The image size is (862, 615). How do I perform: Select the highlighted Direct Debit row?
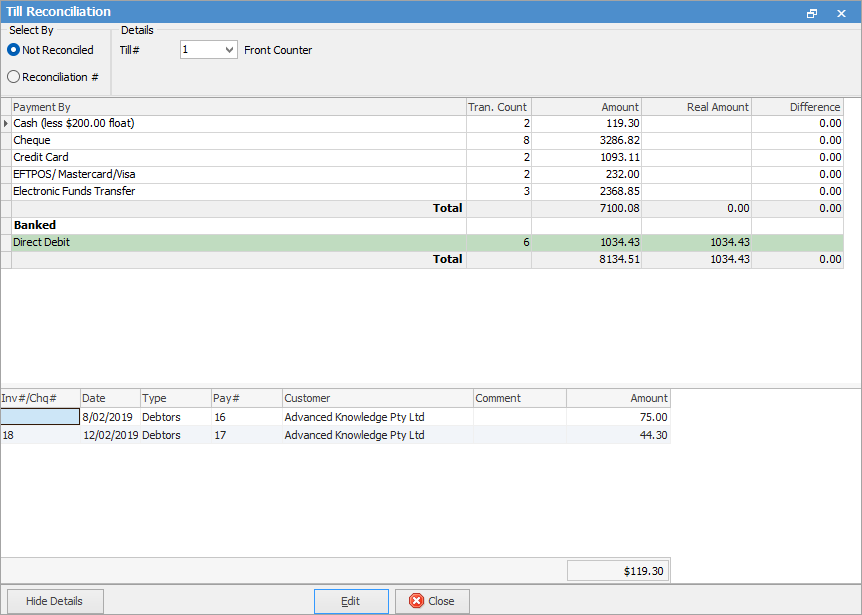[238, 243]
